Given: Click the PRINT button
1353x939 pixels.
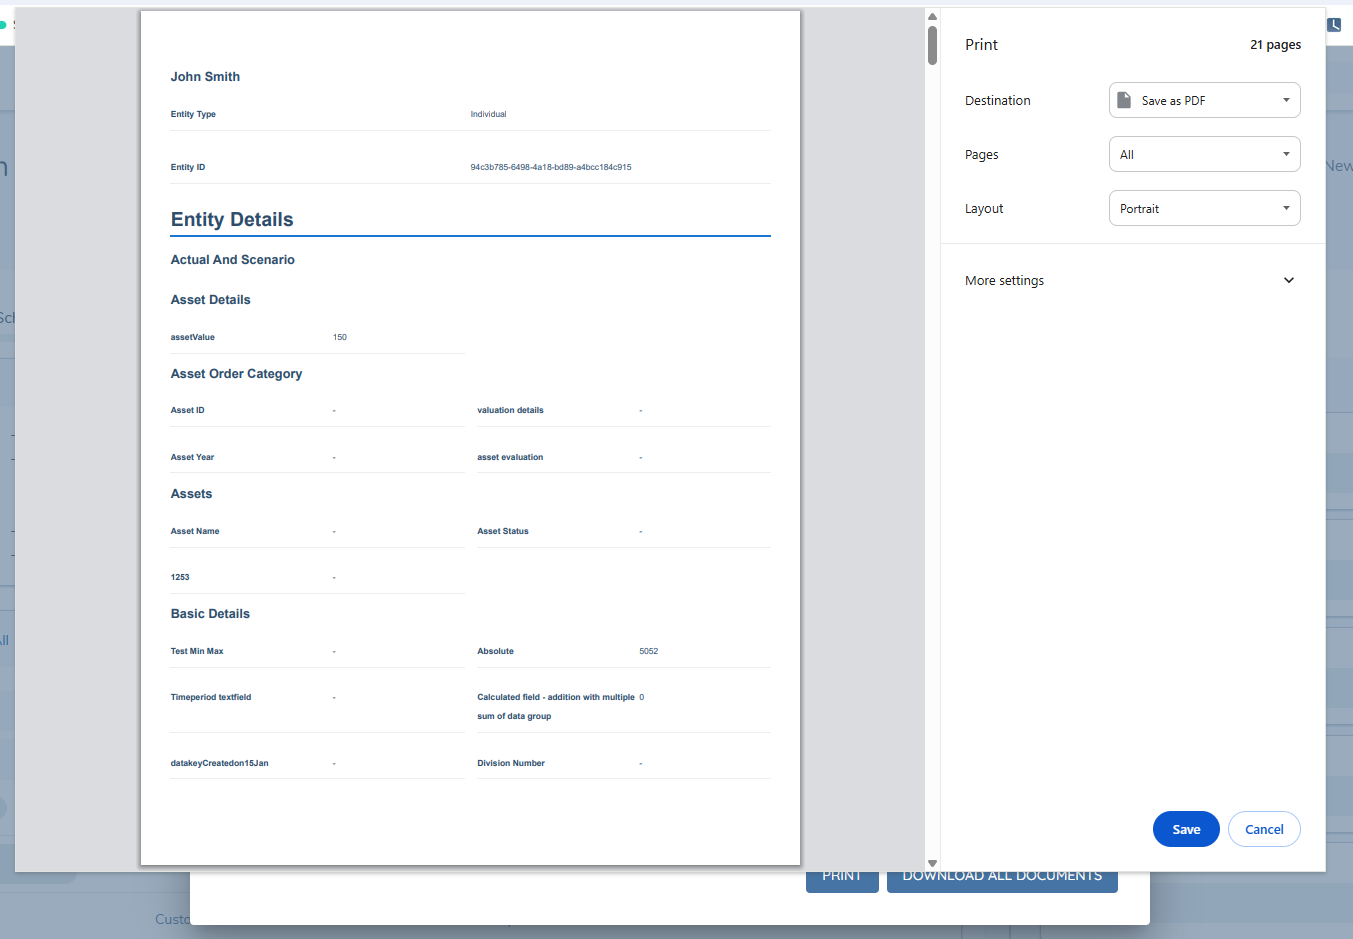Looking at the screenshot, I should [x=842, y=875].
